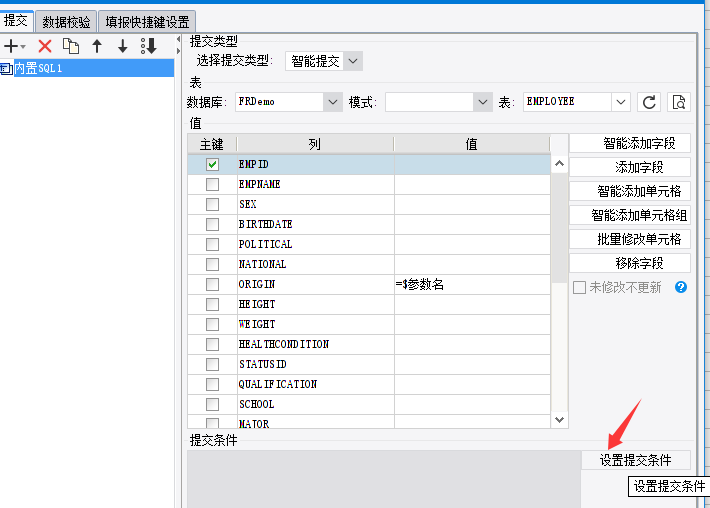Check primary key box for NATIONAL
The height and width of the screenshot is (508, 710).
pyautogui.click(x=212, y=264)
